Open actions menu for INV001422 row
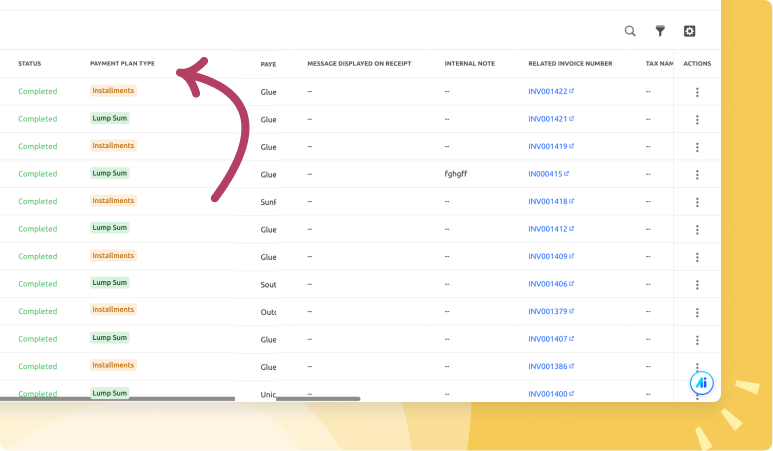 pos(697,92)
